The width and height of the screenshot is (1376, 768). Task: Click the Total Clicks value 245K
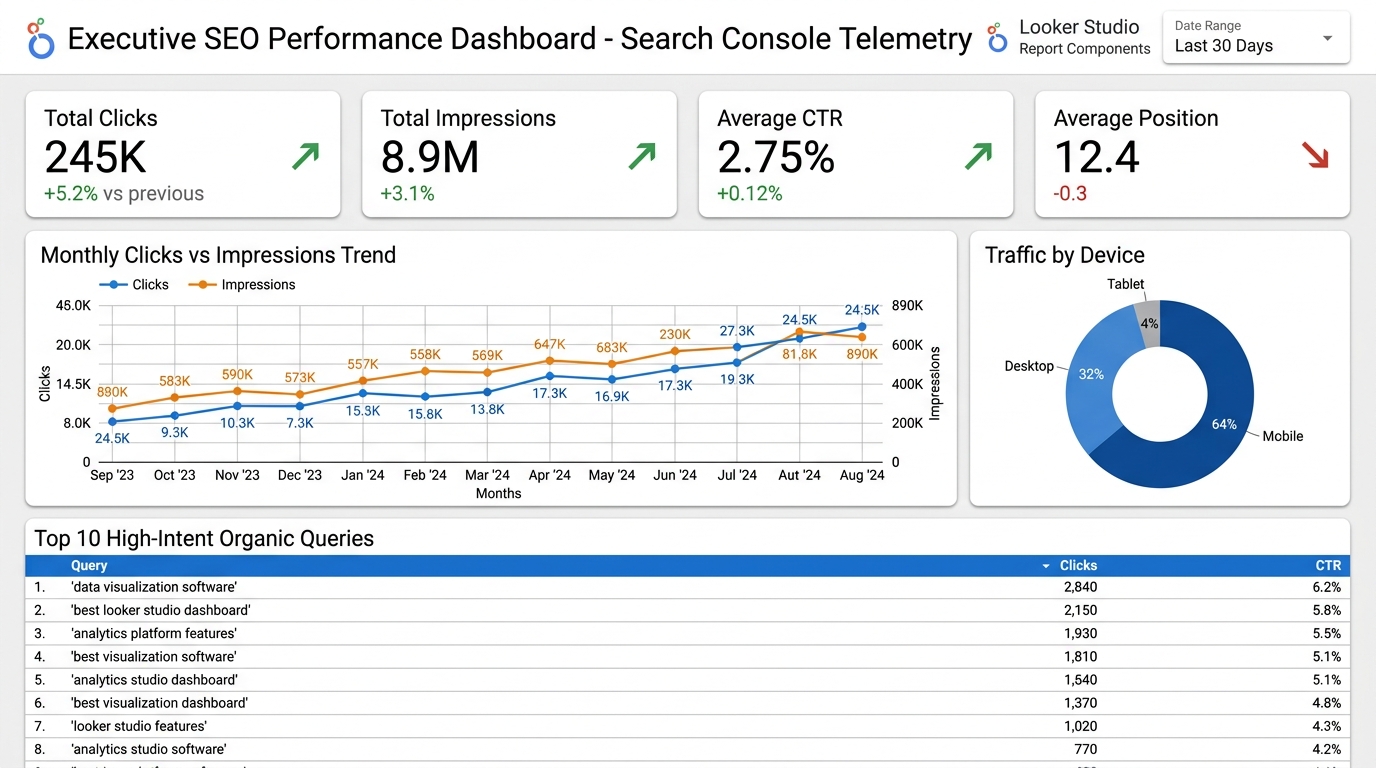96,157
